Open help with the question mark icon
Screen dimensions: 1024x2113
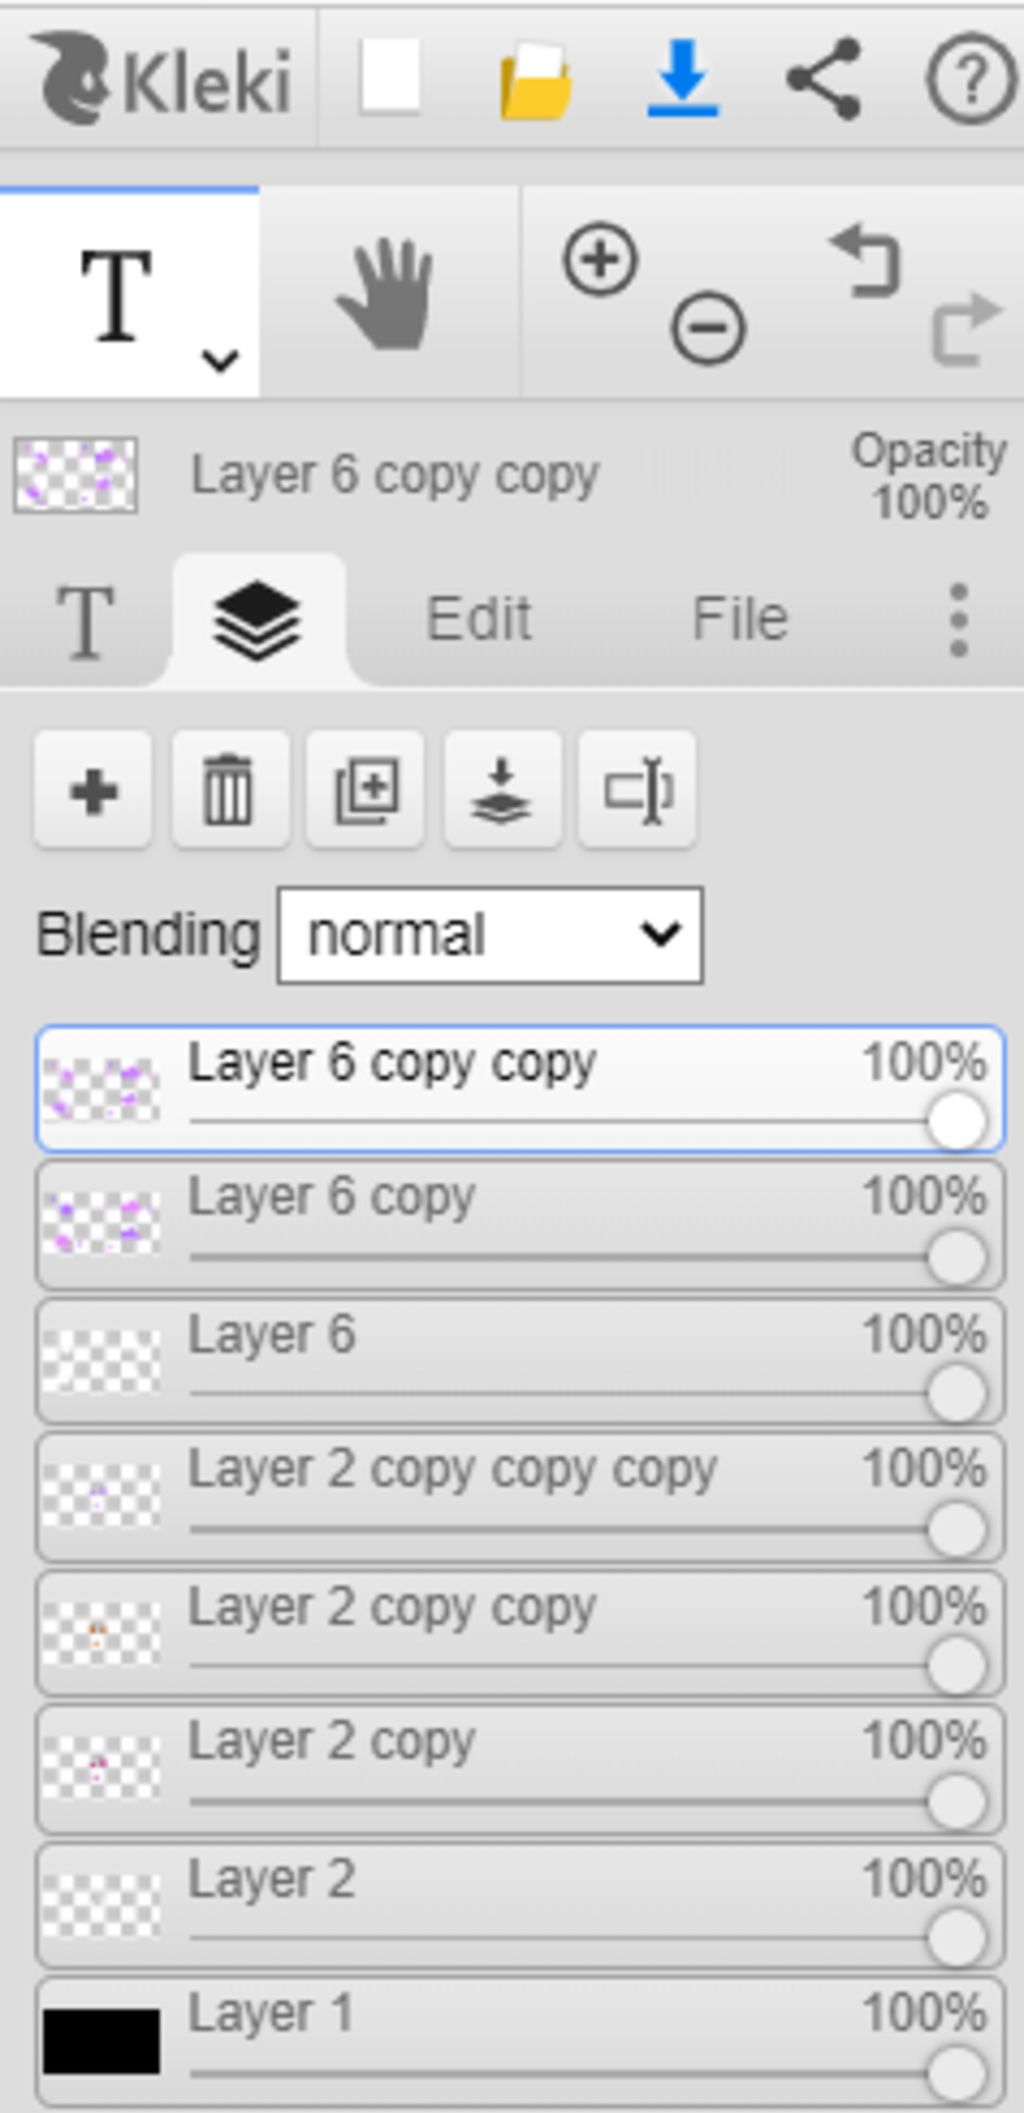[x=969, y=79]
